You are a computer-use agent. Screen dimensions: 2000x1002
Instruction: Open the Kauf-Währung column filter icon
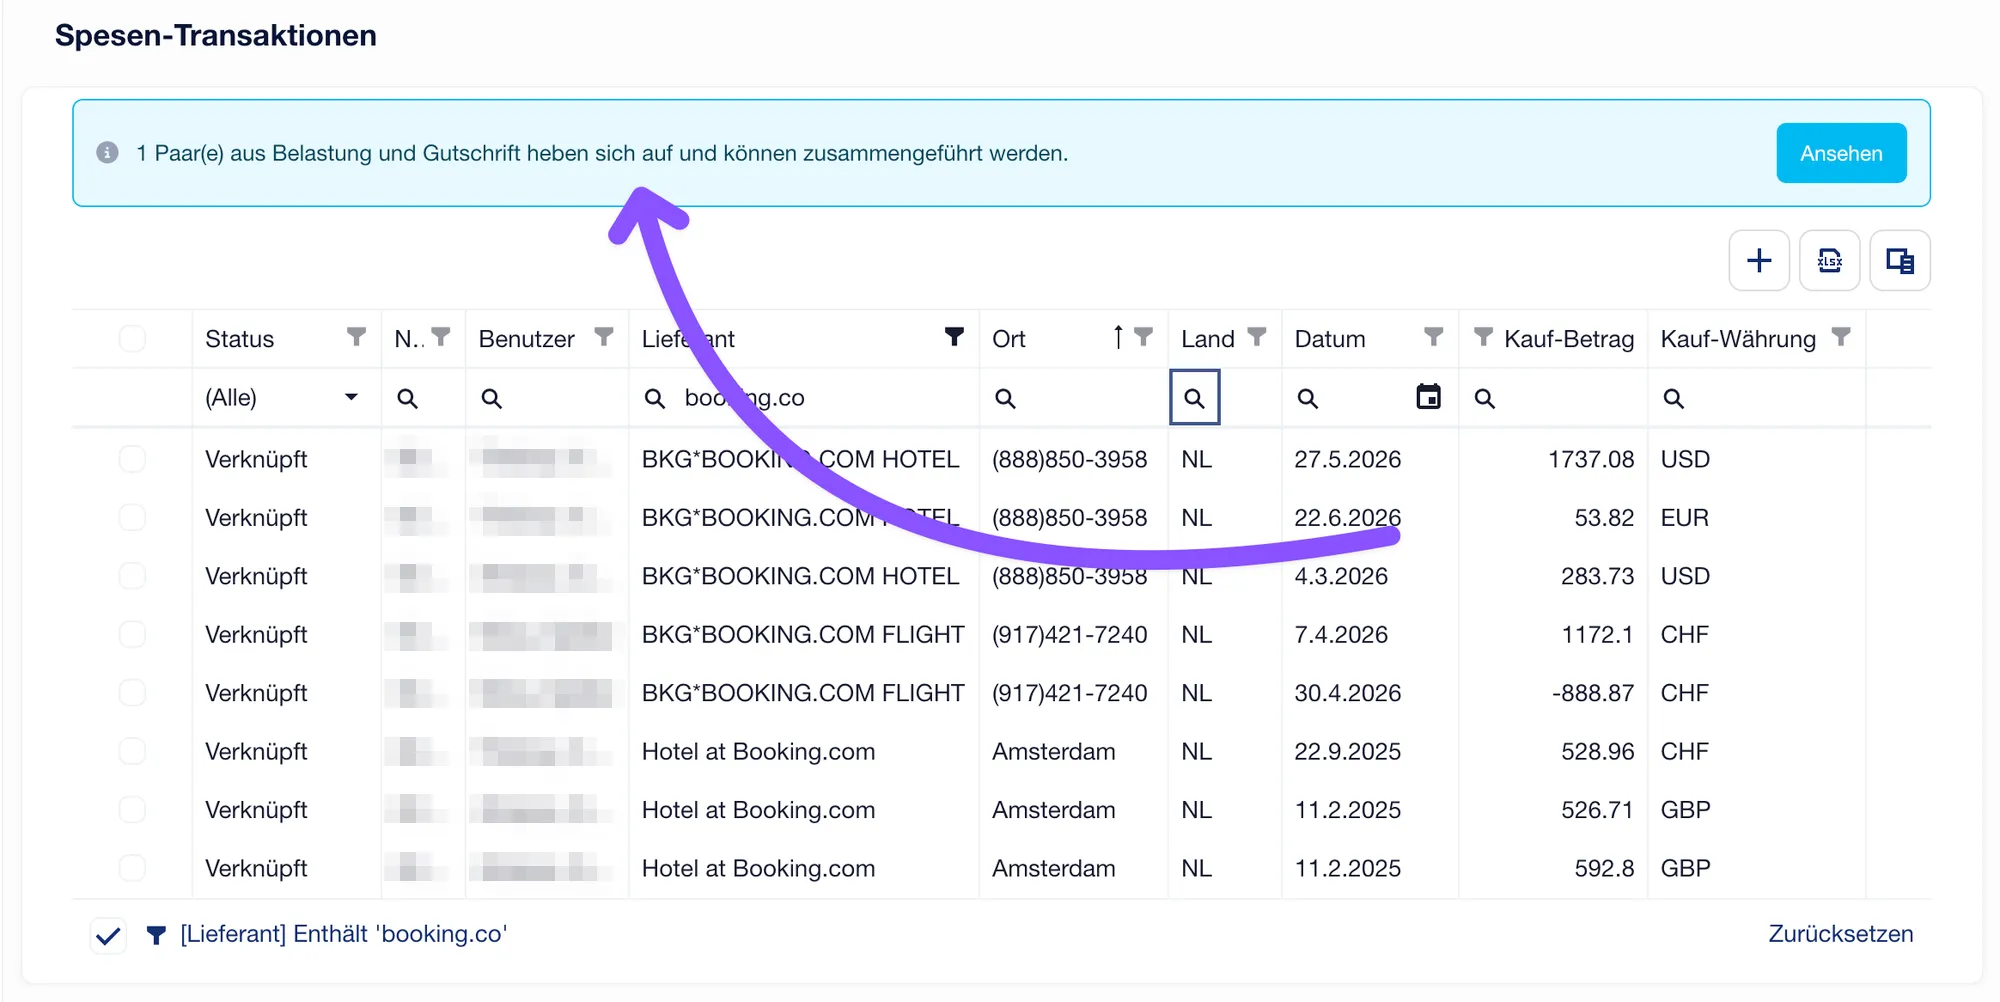(x=1841, y=337)
